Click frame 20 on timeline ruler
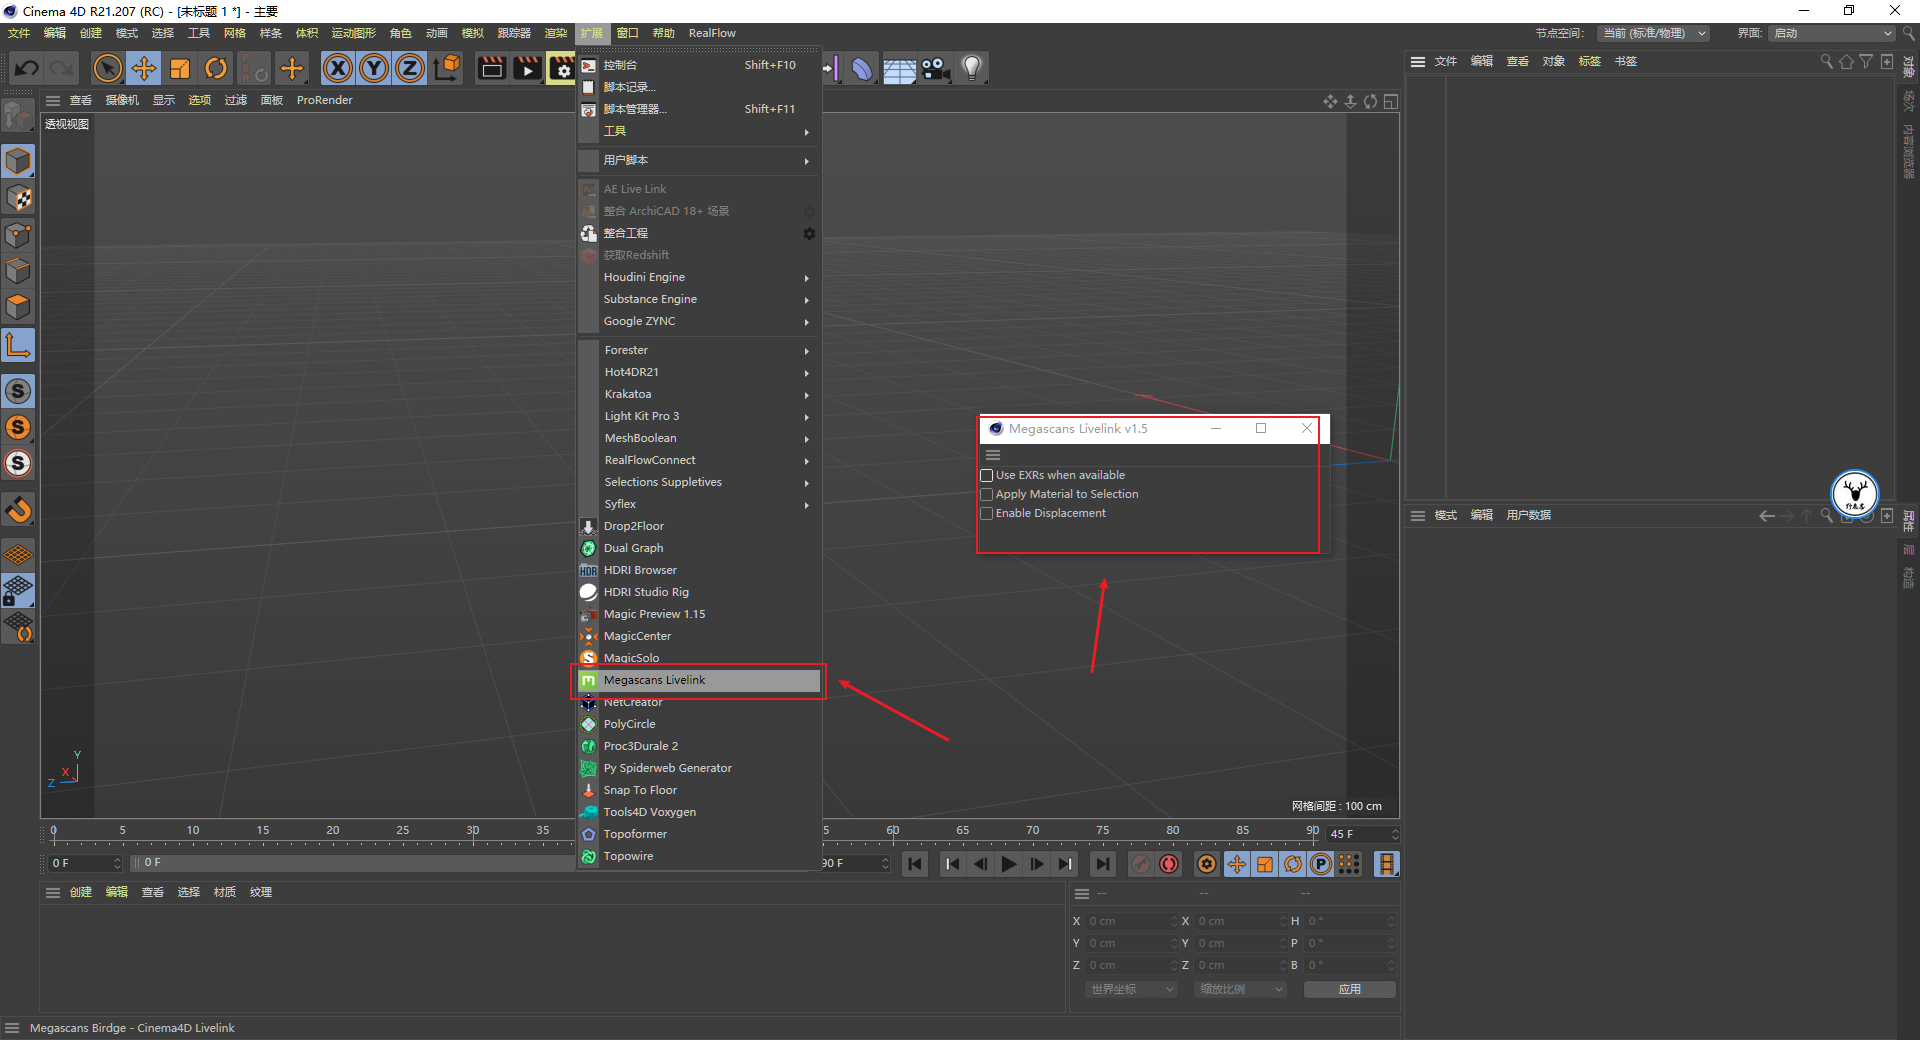The width and height of the screenshot is (1920, 1040). point(333,832)
